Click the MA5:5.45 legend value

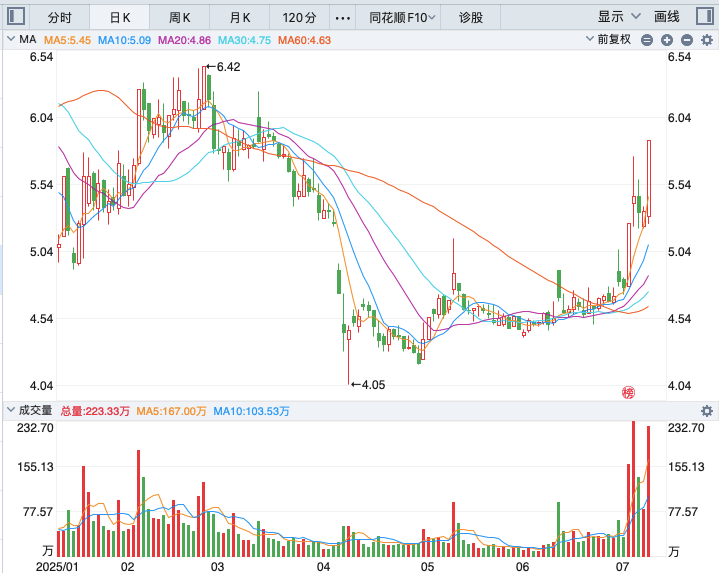coord(67,40)
